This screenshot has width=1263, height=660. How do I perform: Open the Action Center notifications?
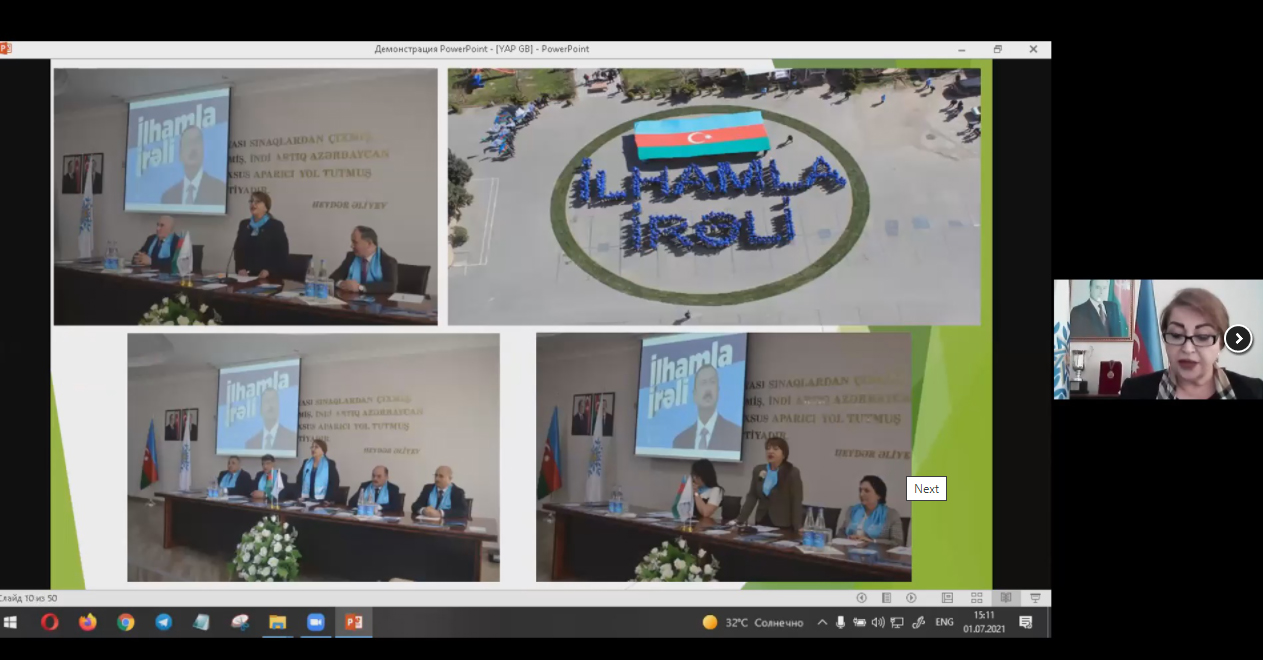(1025, 622)
